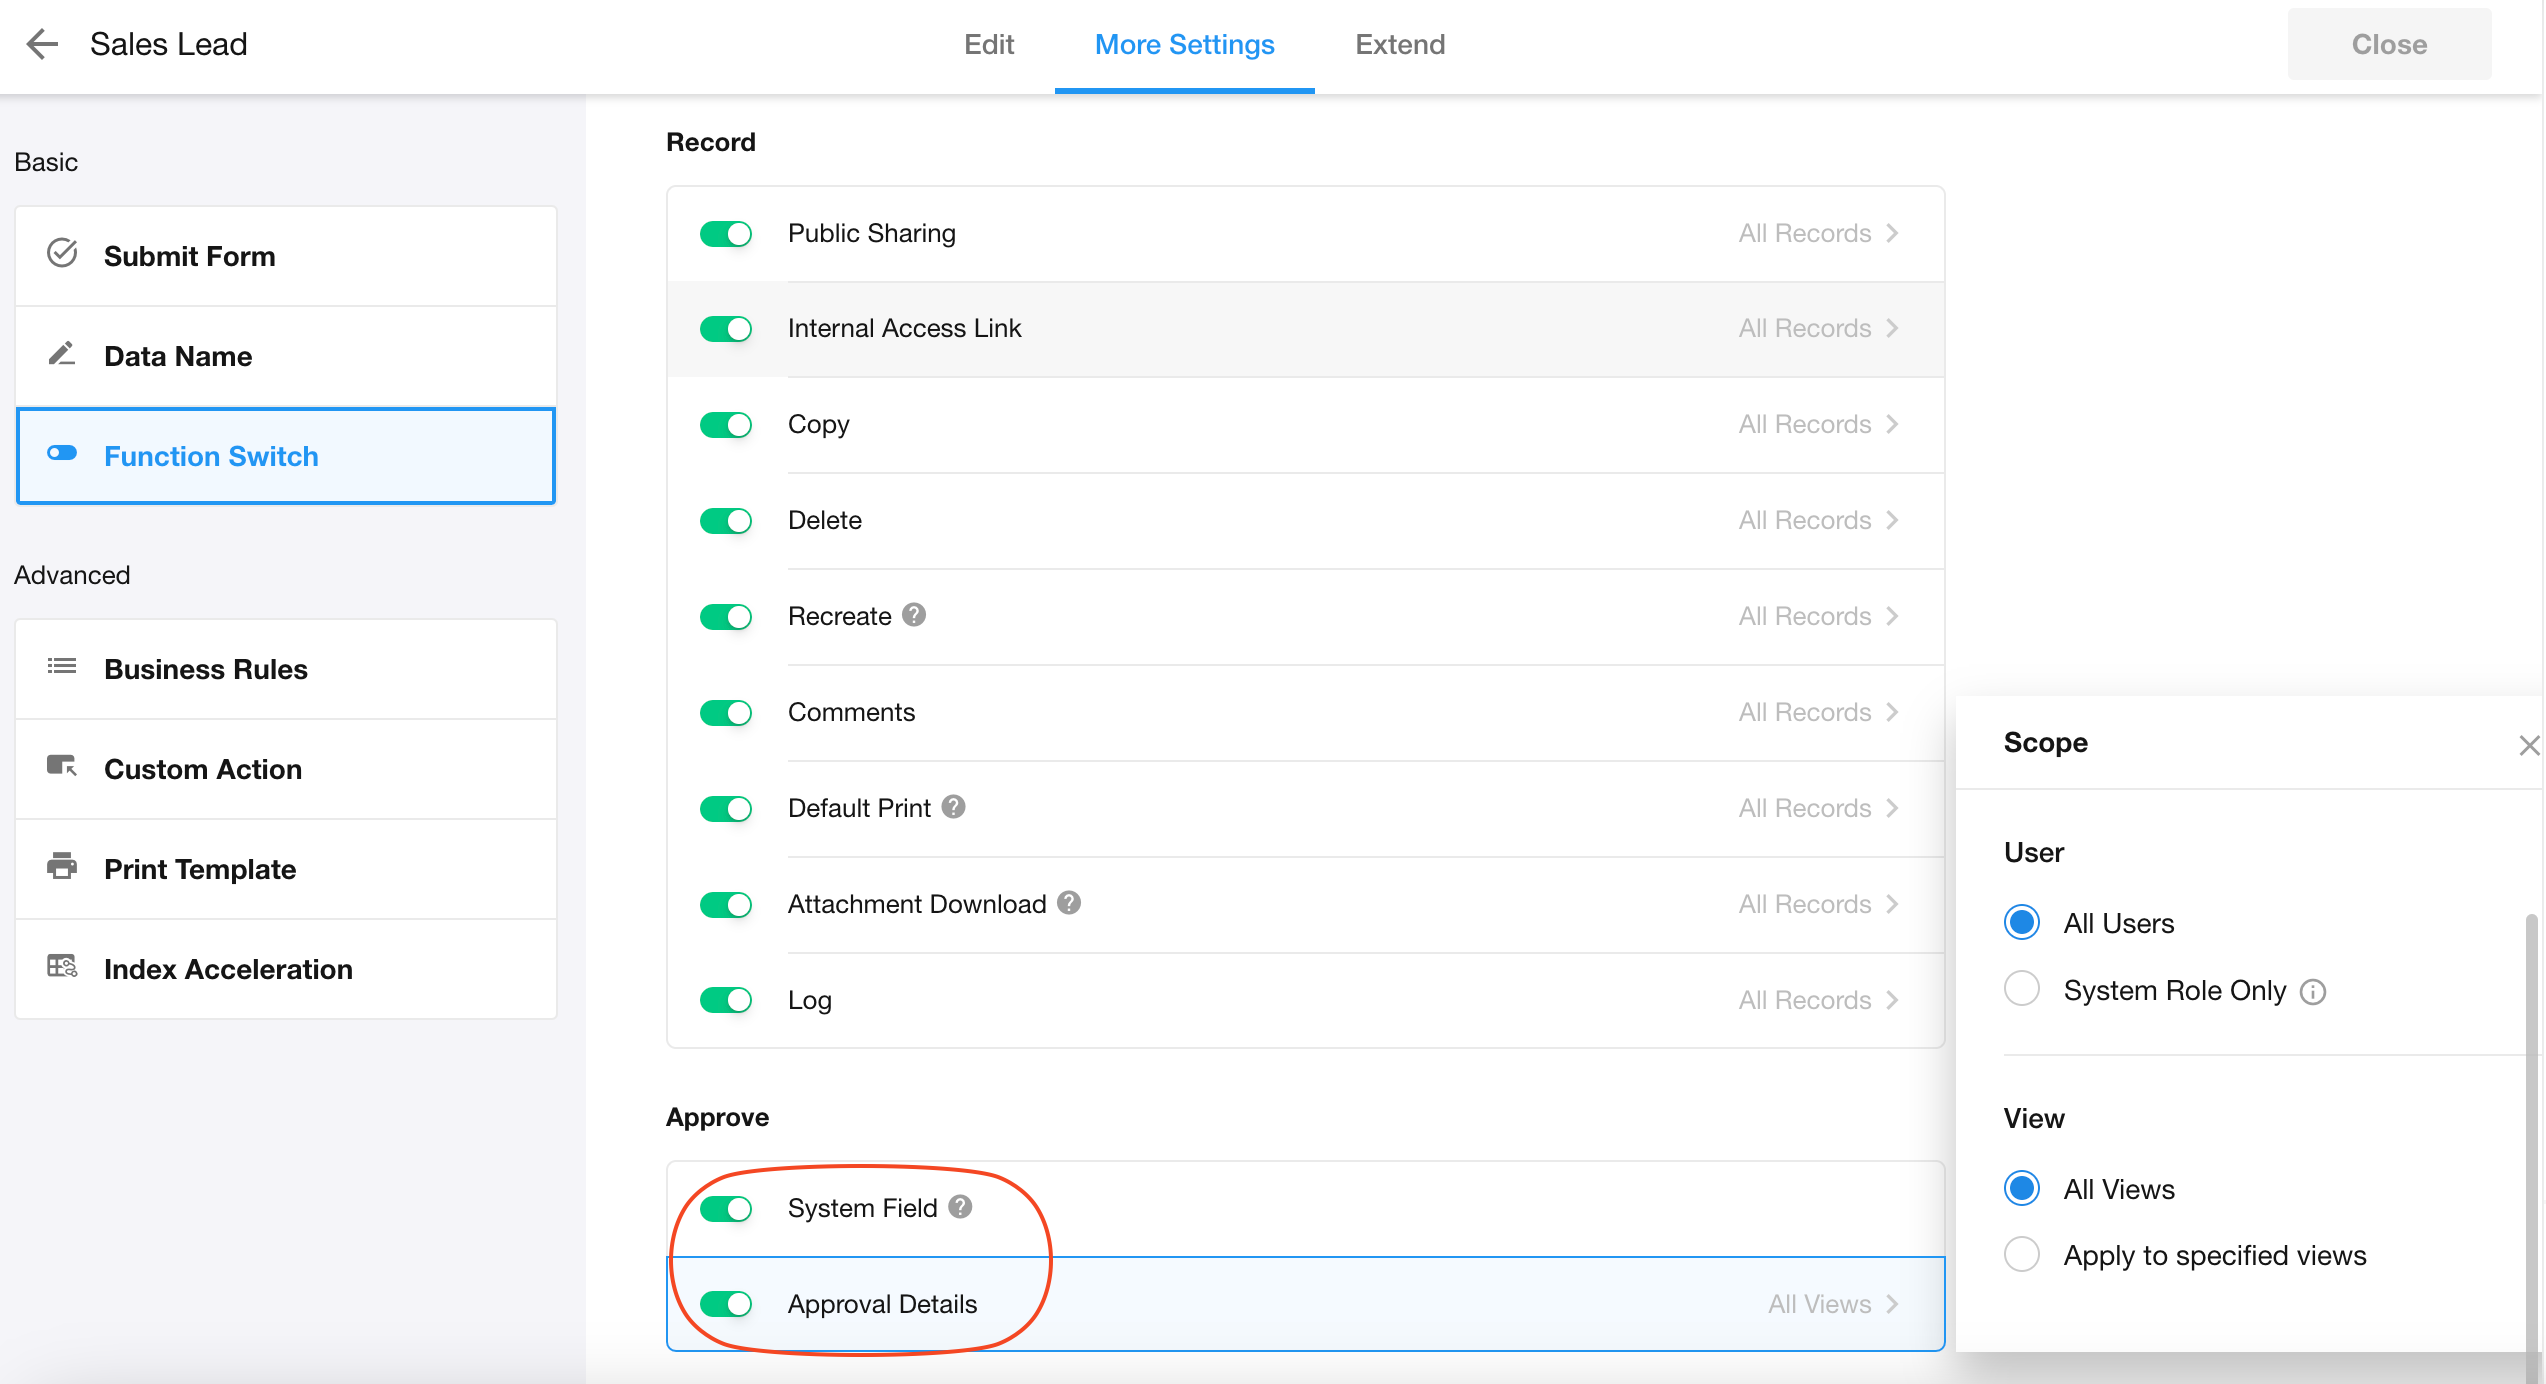Switch to the Edit tab
Image resolution: width=2546 pixels, height=1384 pixels.
coord(988,44)
